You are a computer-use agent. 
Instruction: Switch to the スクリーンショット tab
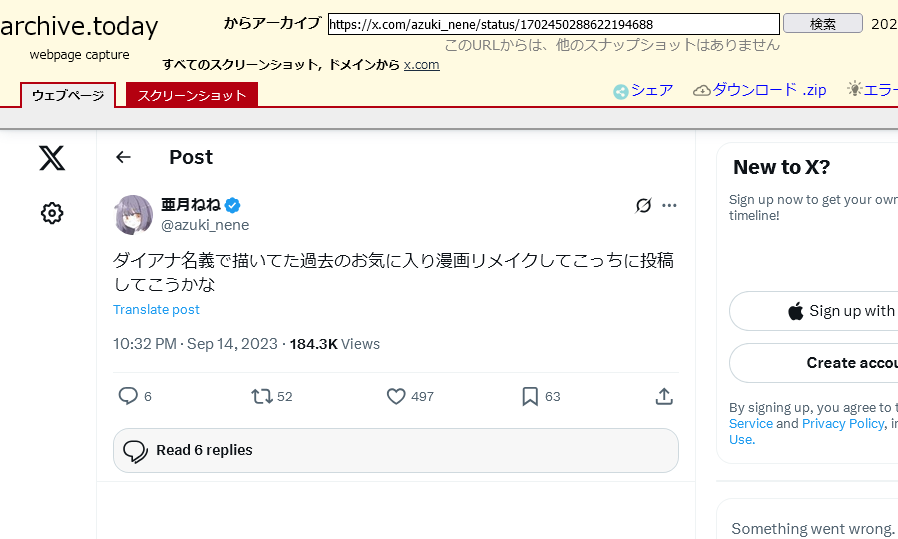(x=192, y=95)
